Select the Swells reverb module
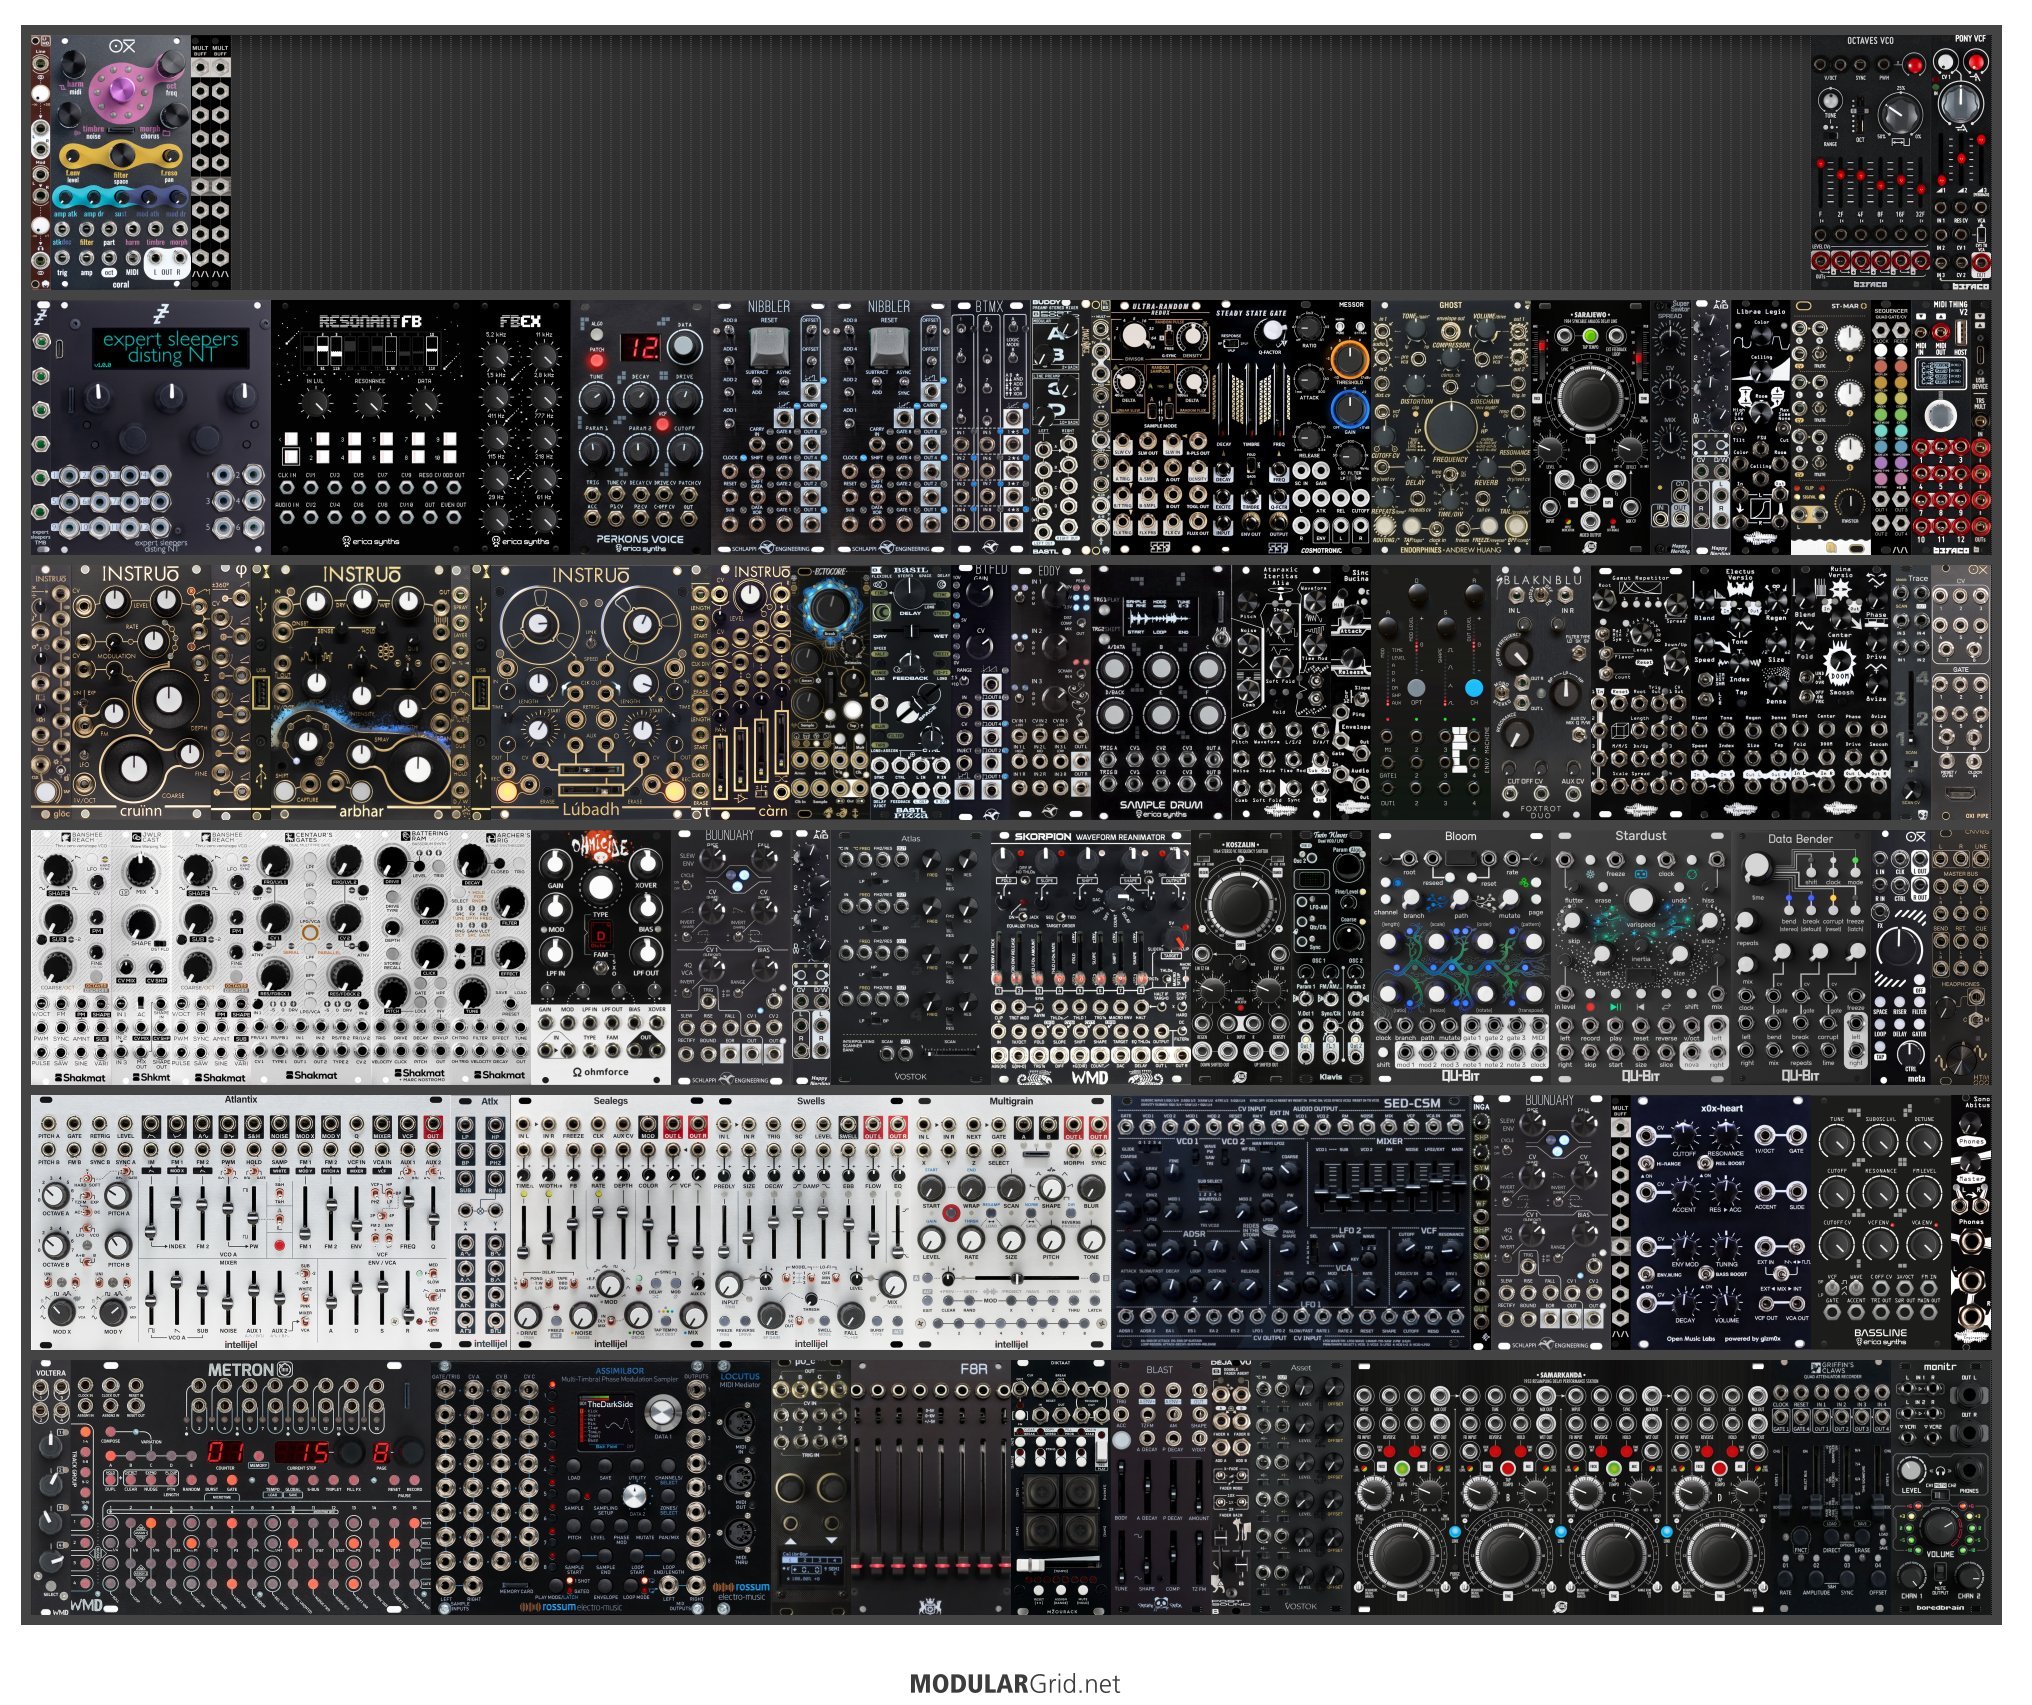 click(810, 1222)
